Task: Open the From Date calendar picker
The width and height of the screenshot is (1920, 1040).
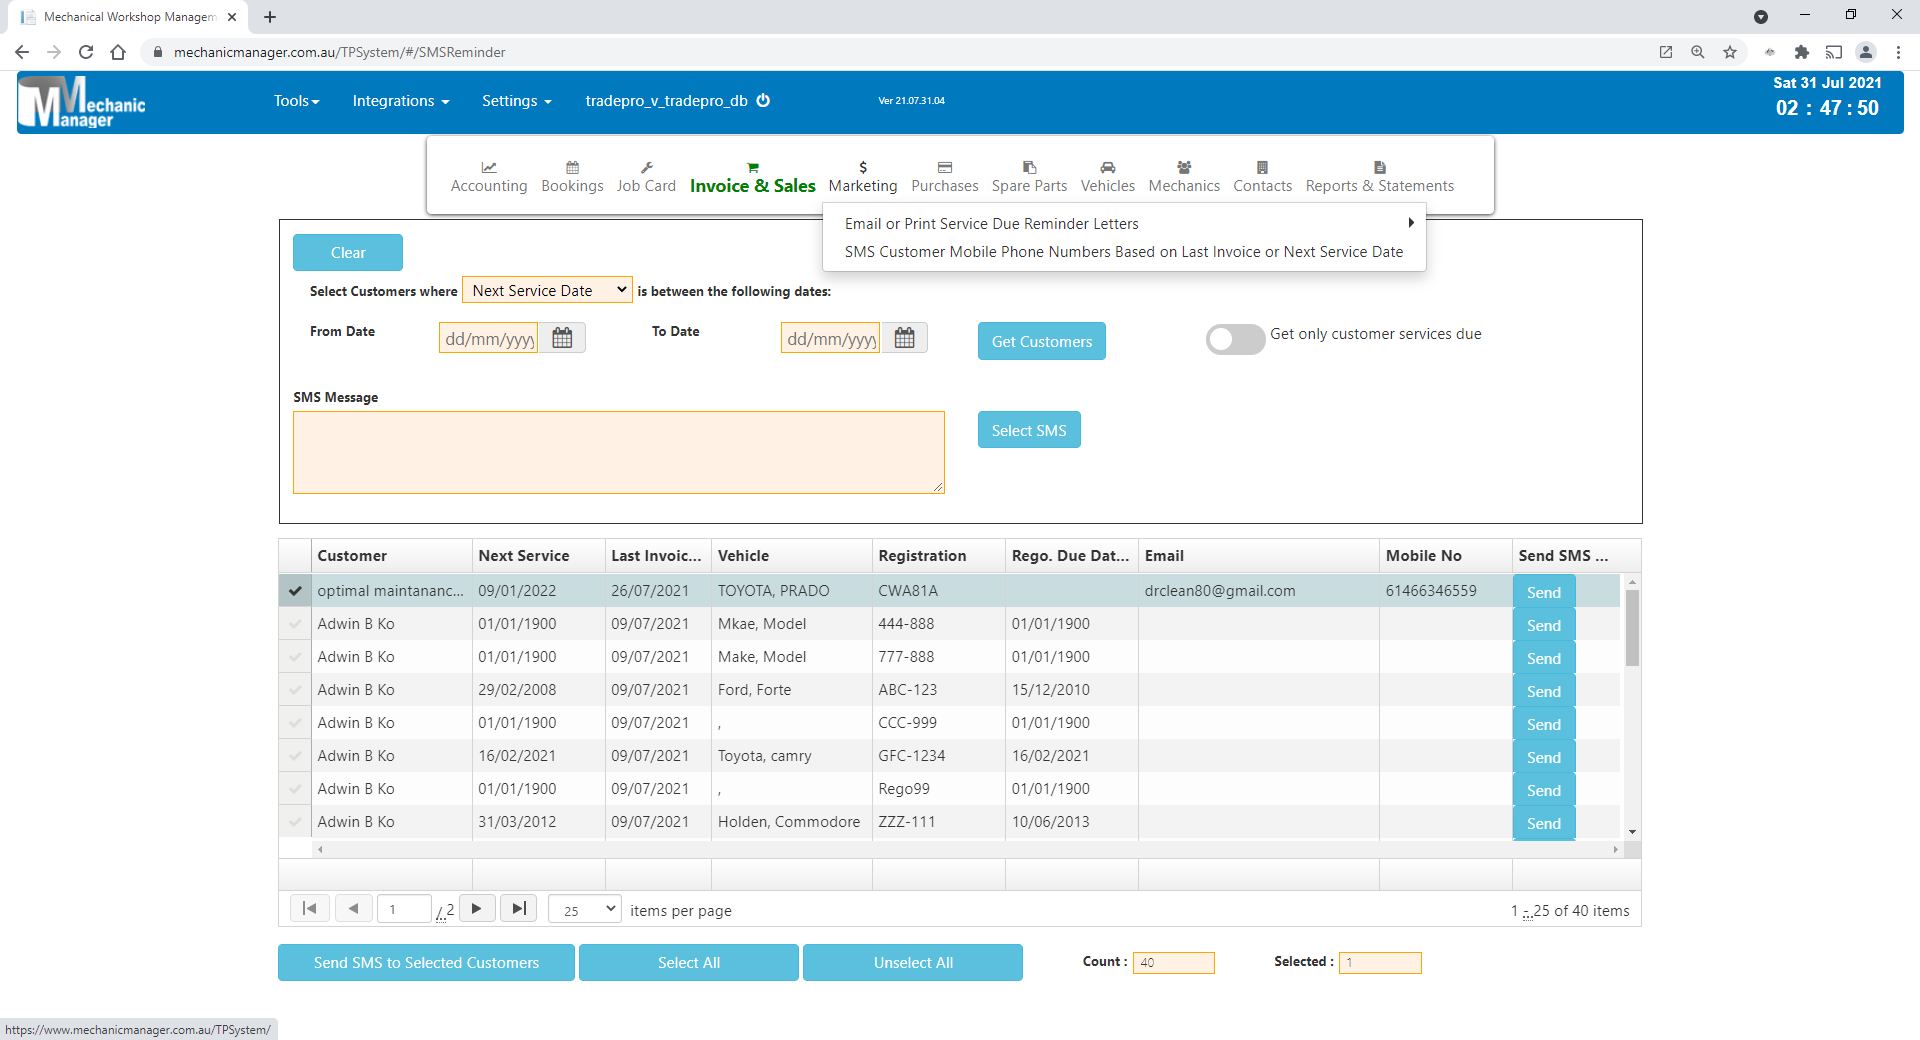Action: (562, 339)
